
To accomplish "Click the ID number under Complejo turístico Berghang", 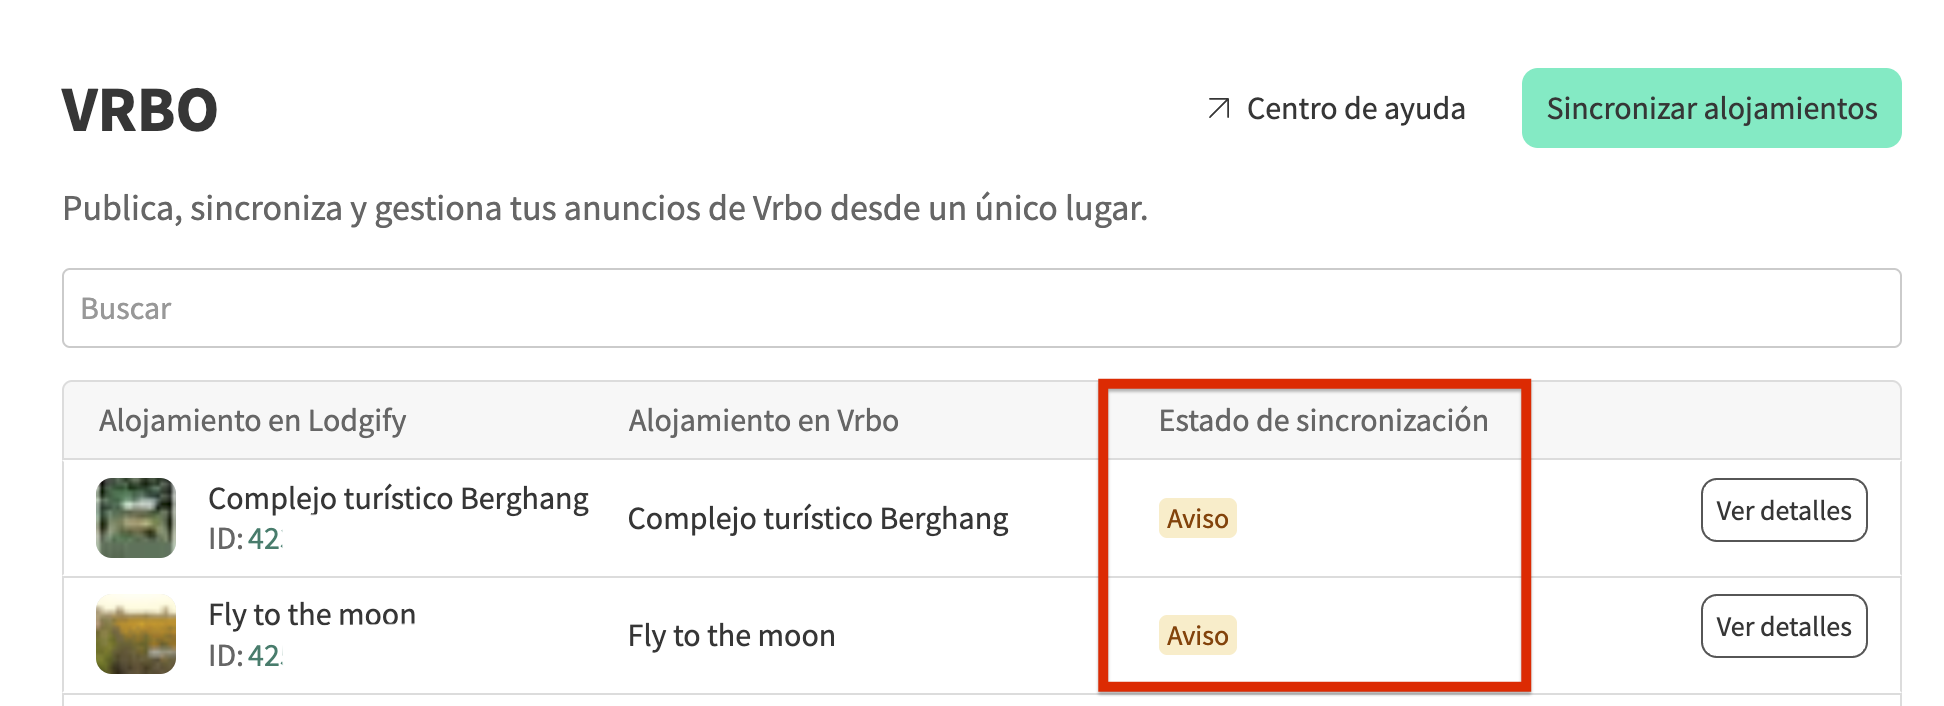I will pyautogui.click(x=264, y=539).
